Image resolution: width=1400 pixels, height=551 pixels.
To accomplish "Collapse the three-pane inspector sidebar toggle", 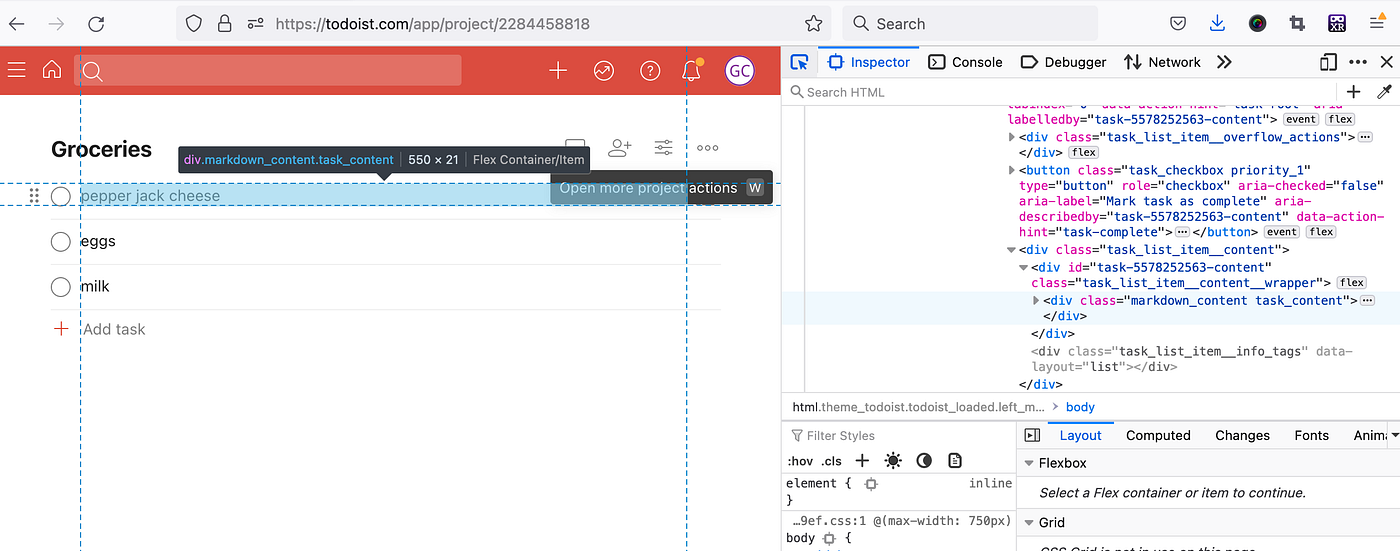I will [1033, 435].
